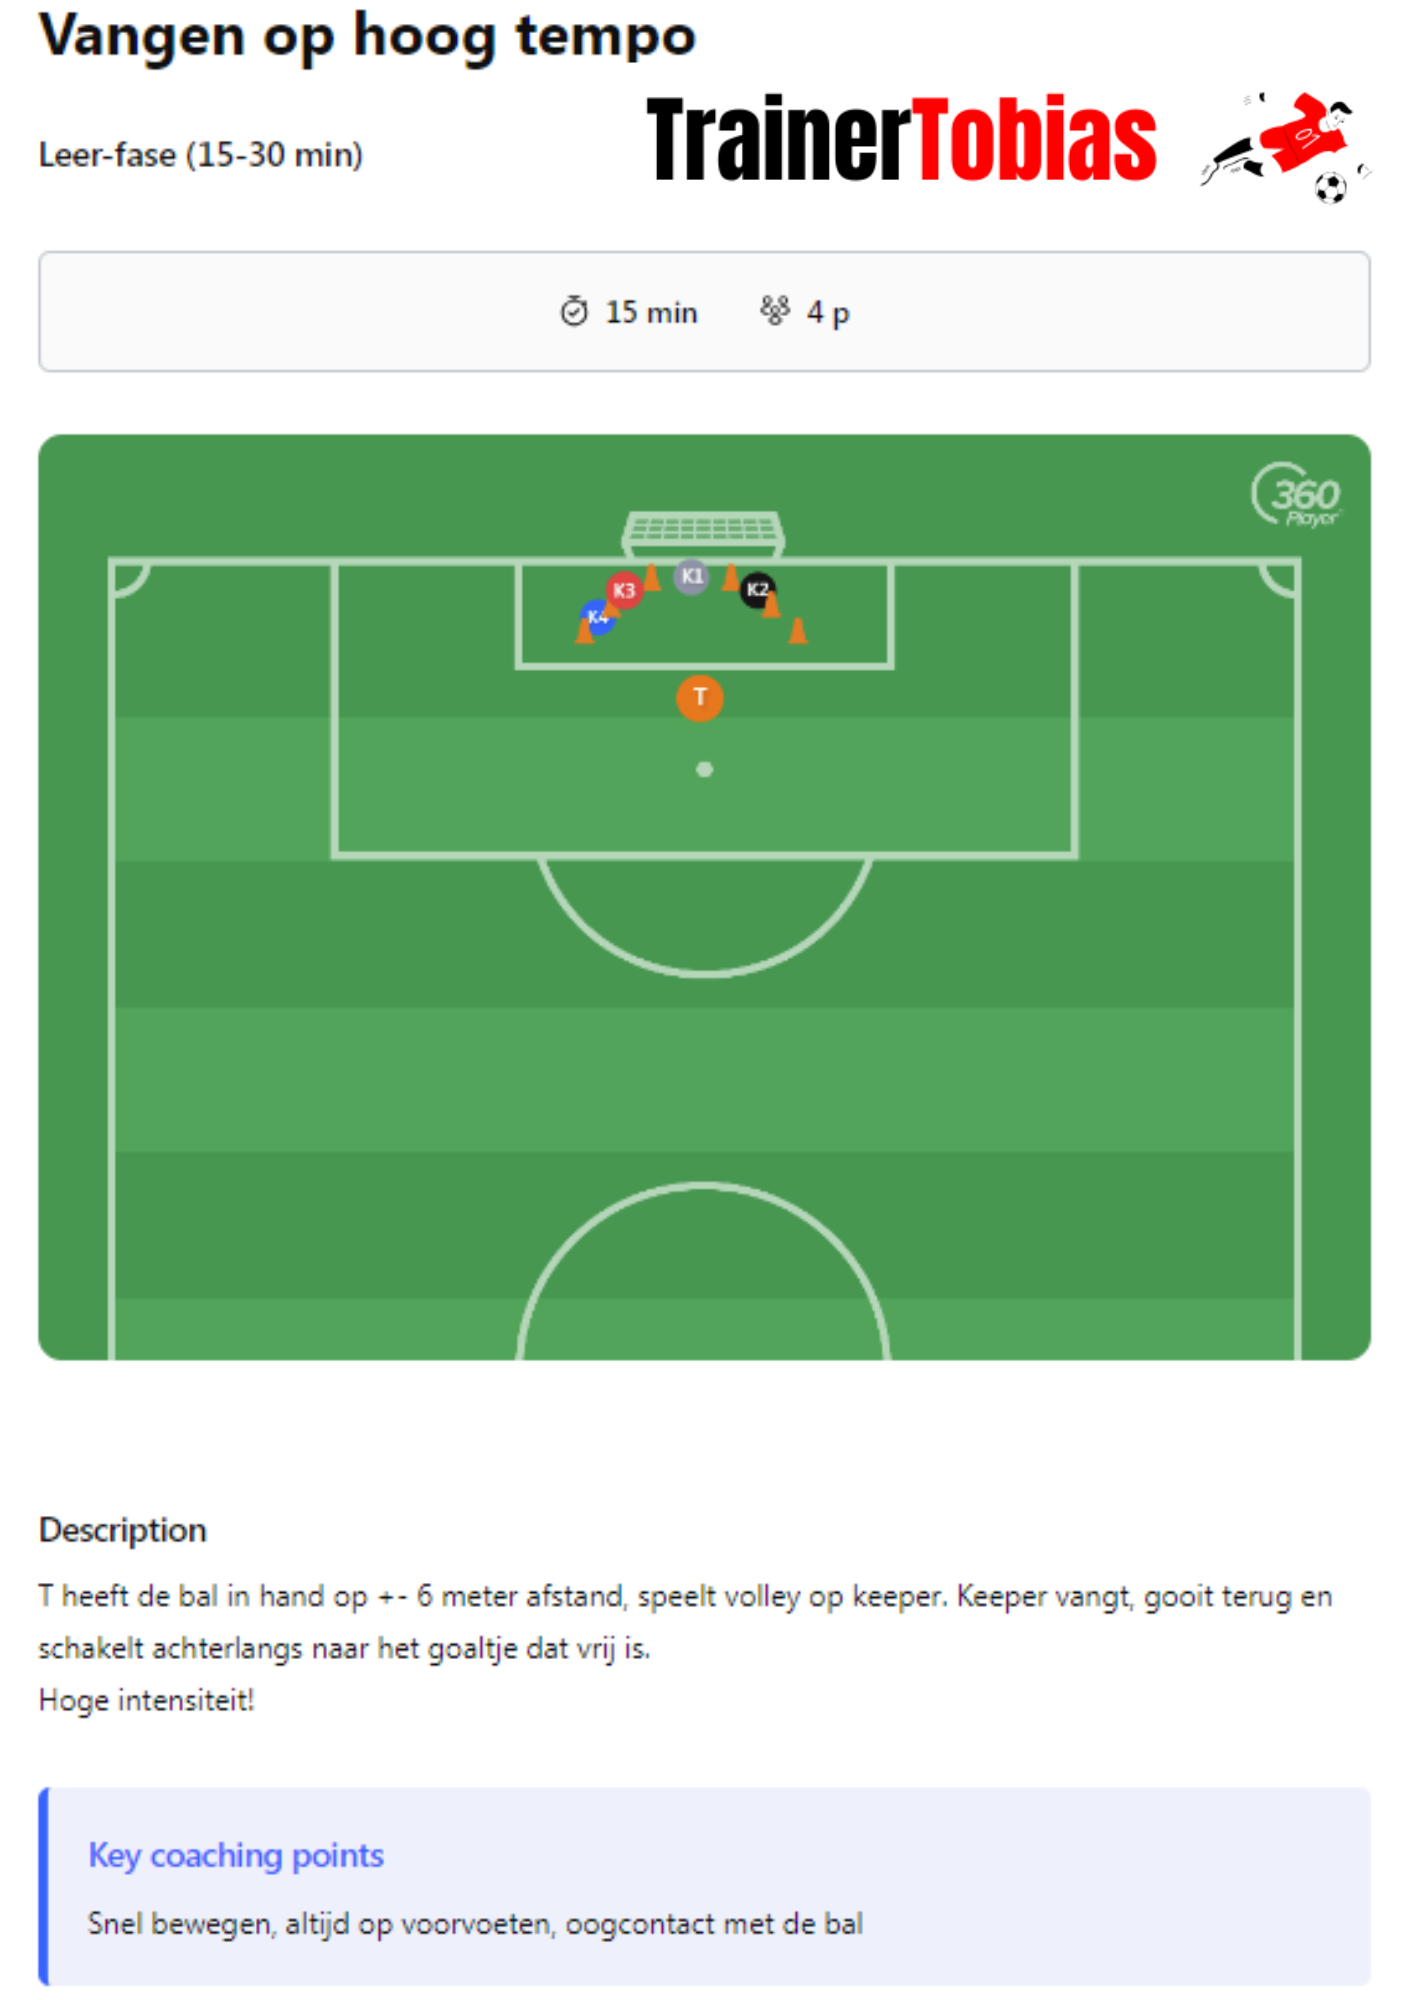
Task: Select the black K2 keeper marker
Action: (x=757, y=590)
